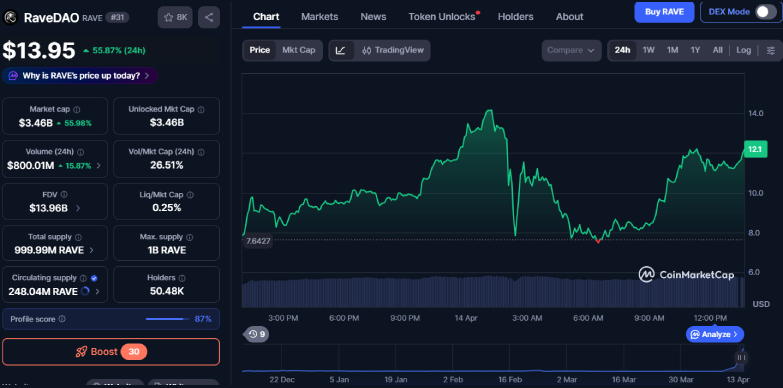Expand Circulating supply details chevron
The height and width of the screenshot is (388, 783).
pos(97,292)
